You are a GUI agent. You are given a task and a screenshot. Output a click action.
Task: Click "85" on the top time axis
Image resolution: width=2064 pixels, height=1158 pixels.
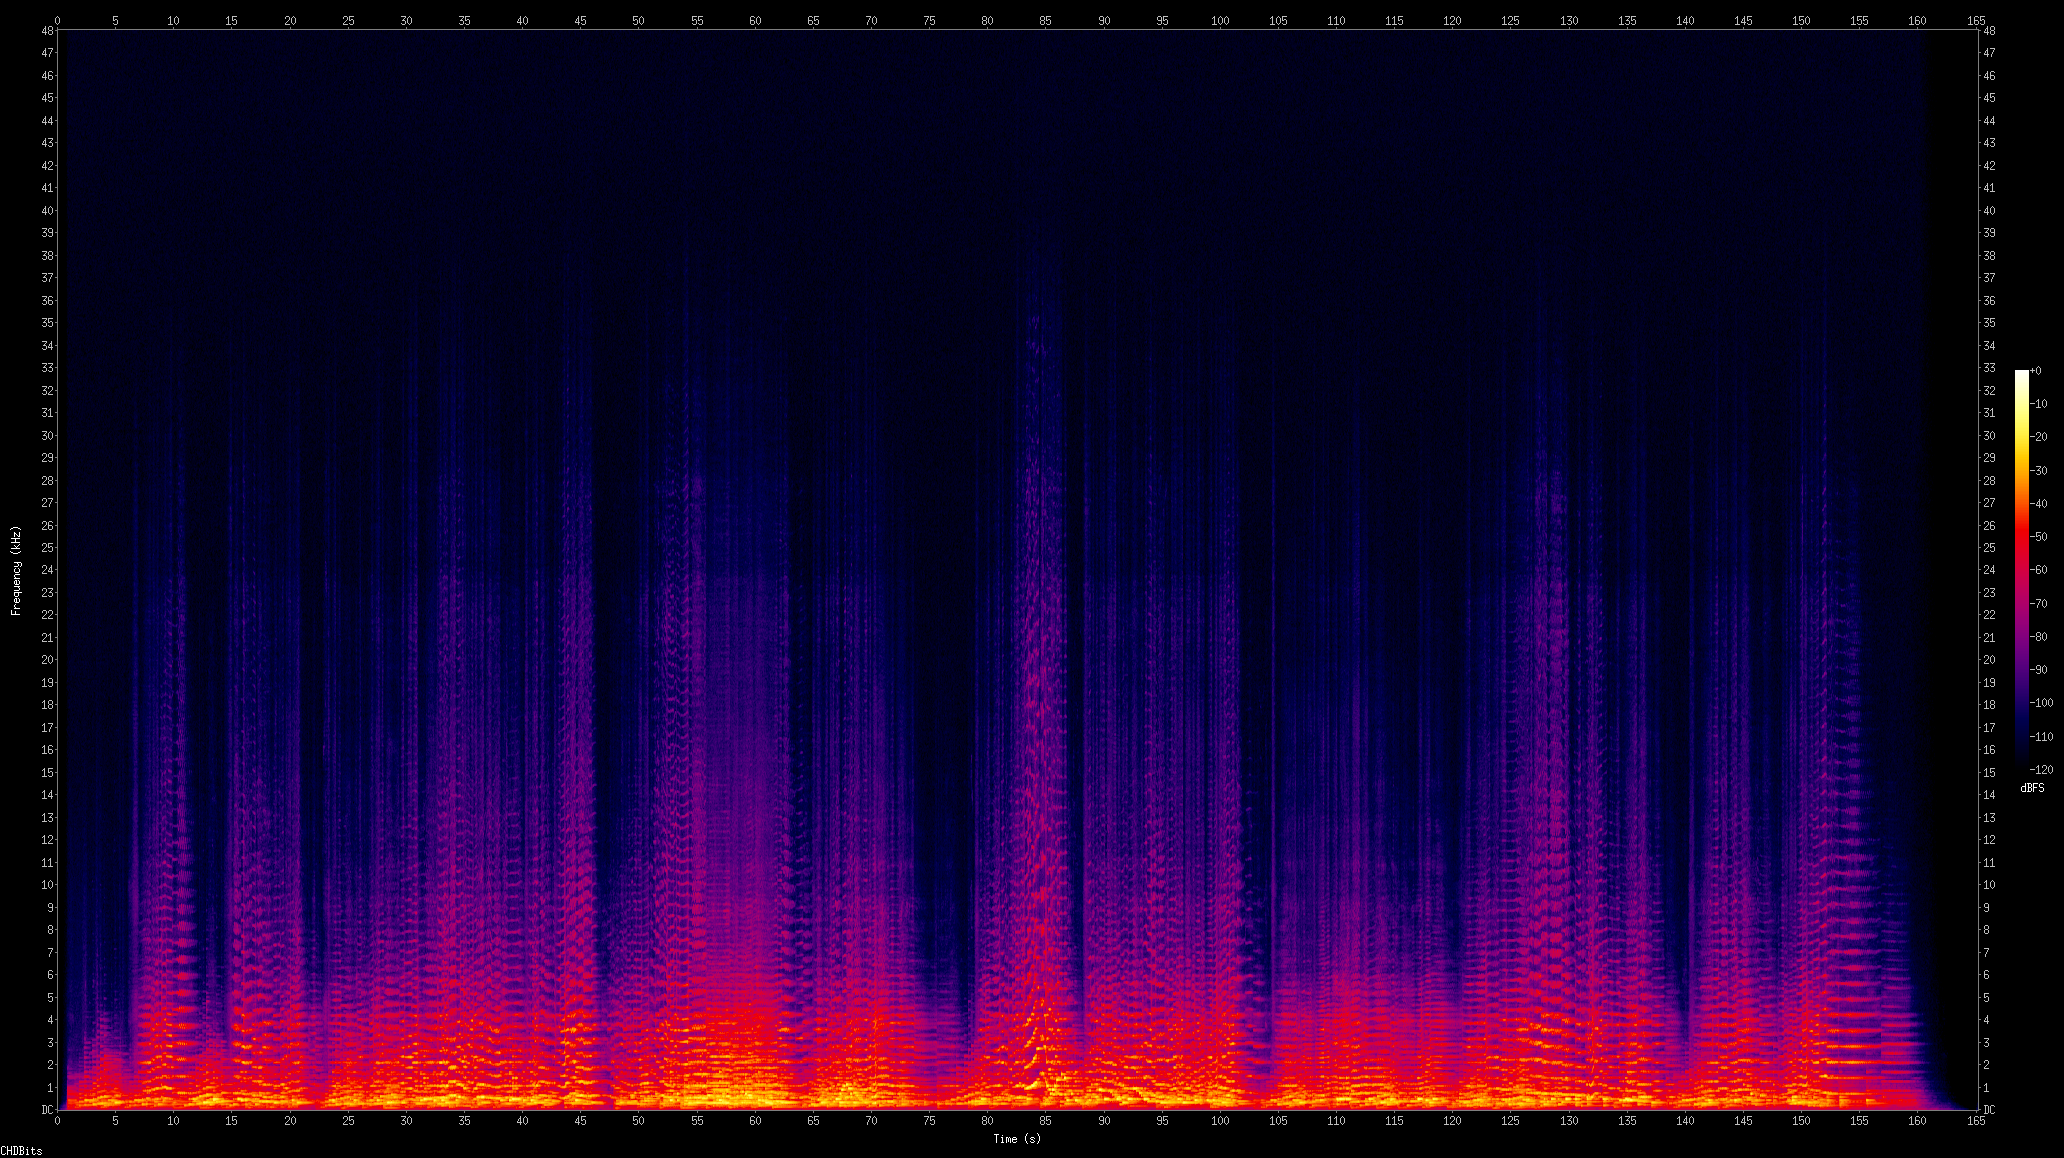[x=1045, y=21]
